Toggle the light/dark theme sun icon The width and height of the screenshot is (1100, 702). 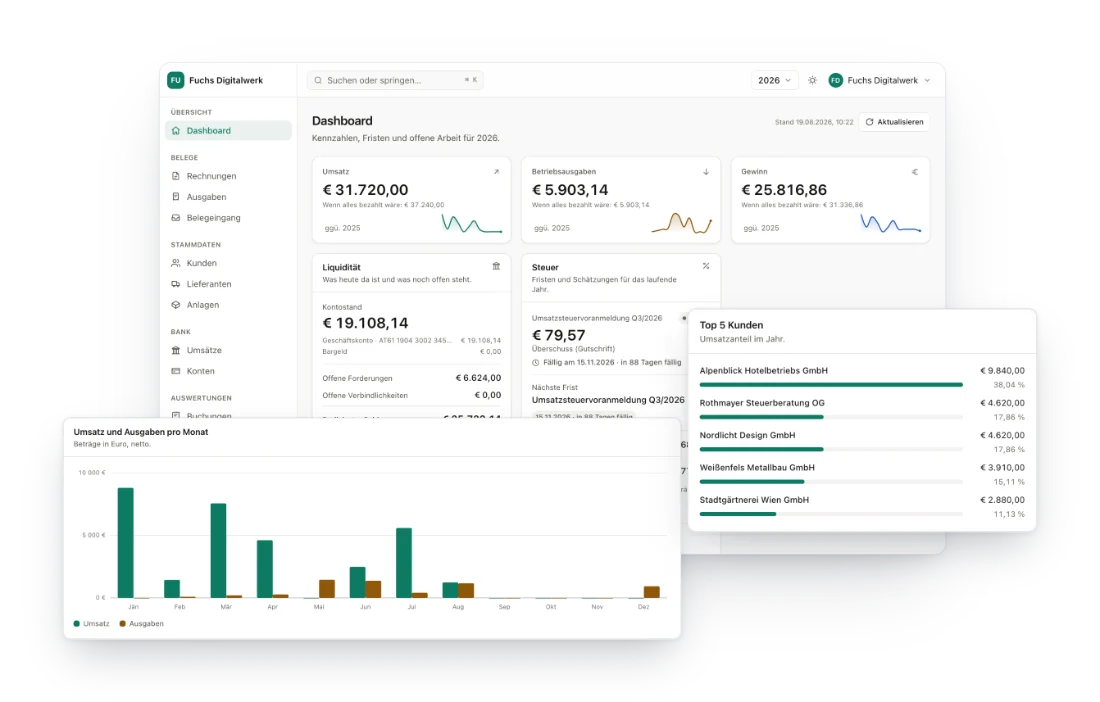812,81
